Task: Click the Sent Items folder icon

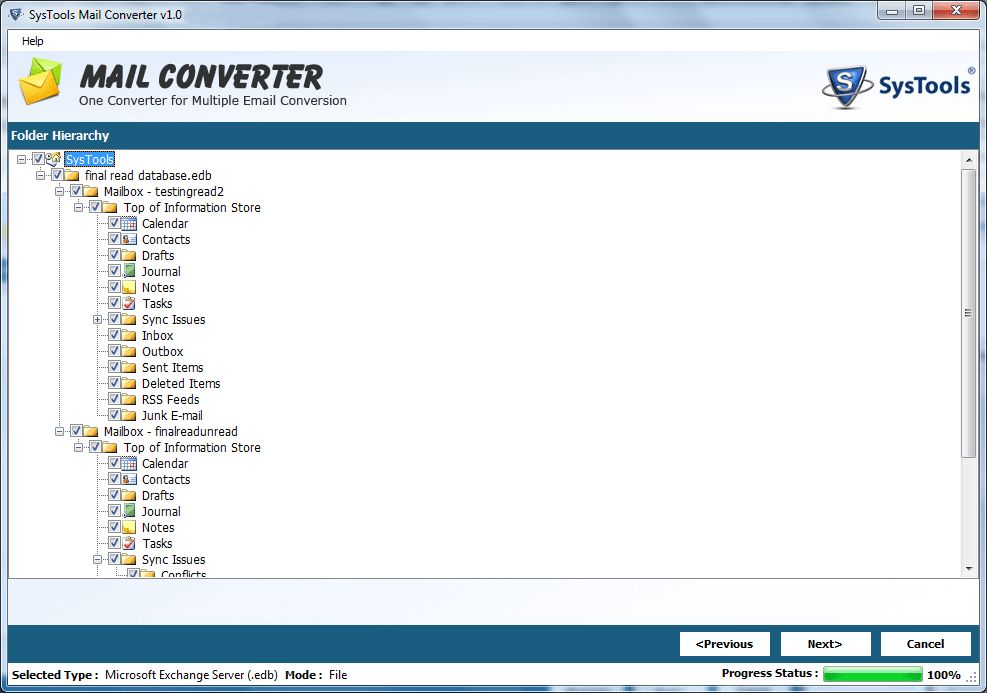Action: [x=129, y=368]
